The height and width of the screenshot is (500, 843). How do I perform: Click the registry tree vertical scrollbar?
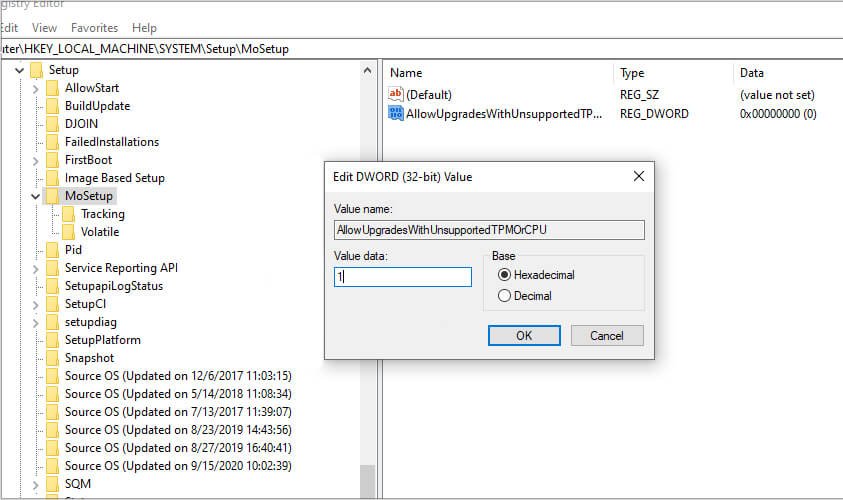367,300
